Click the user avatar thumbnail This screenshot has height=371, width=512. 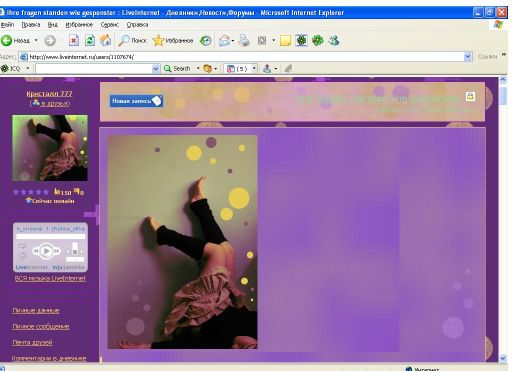coord(50,148)
